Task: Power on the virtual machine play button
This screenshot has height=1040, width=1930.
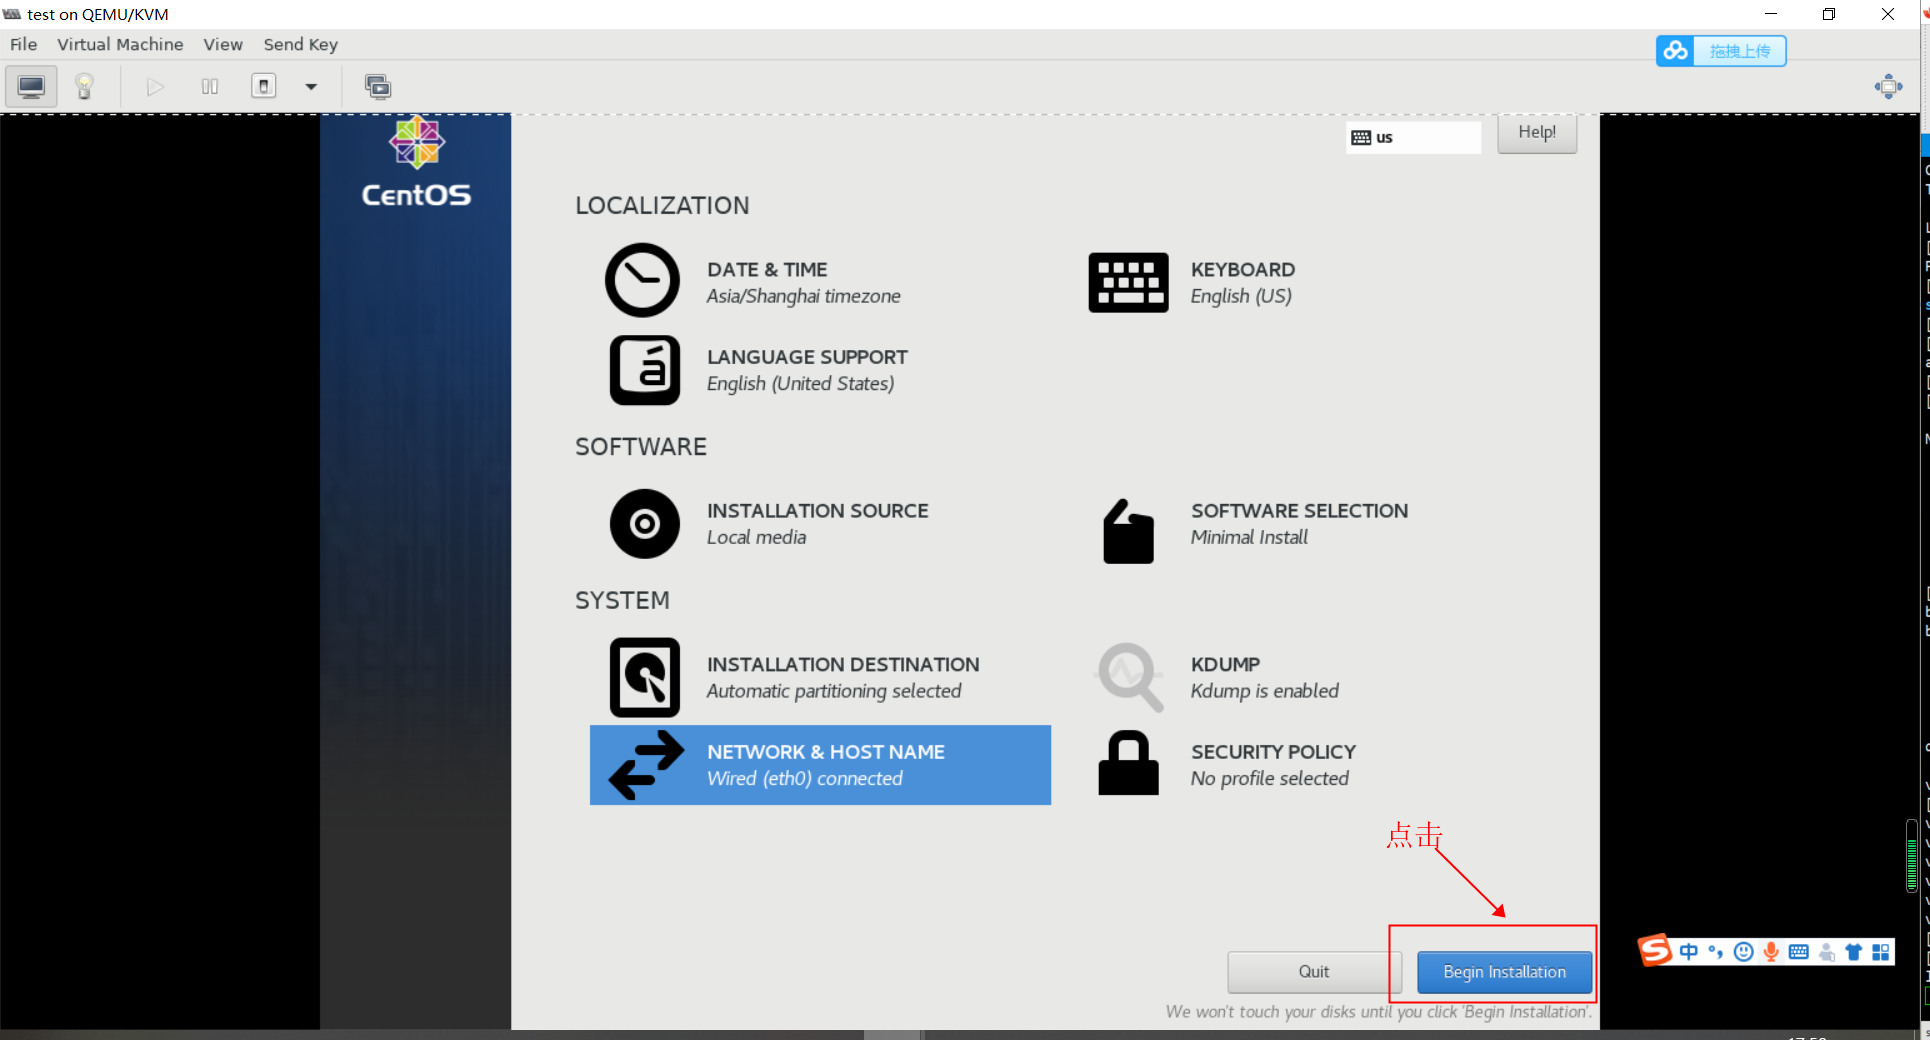Action: 155,87
